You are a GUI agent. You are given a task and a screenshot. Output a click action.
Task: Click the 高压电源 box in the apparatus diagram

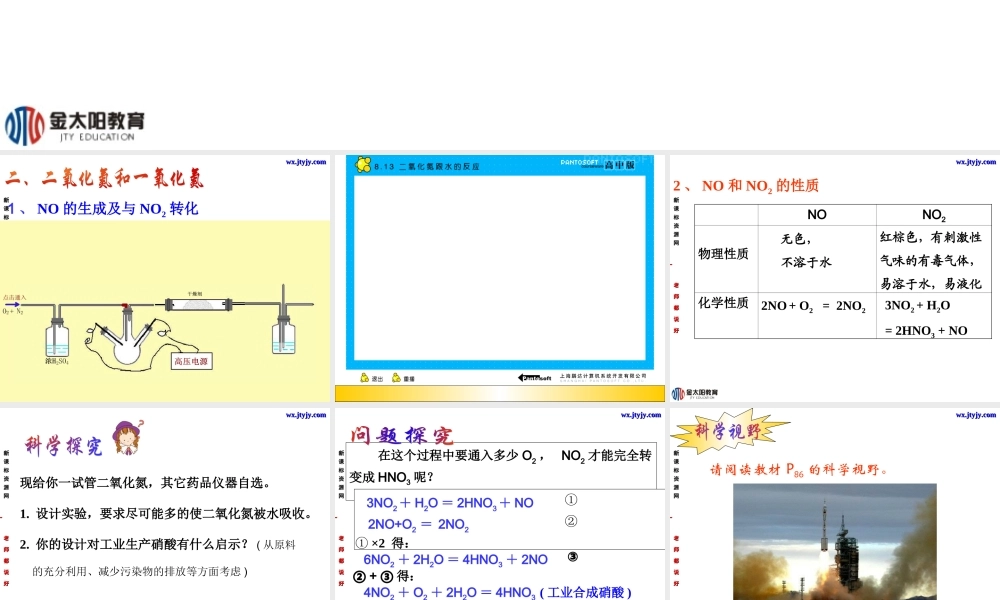(191, 362)
